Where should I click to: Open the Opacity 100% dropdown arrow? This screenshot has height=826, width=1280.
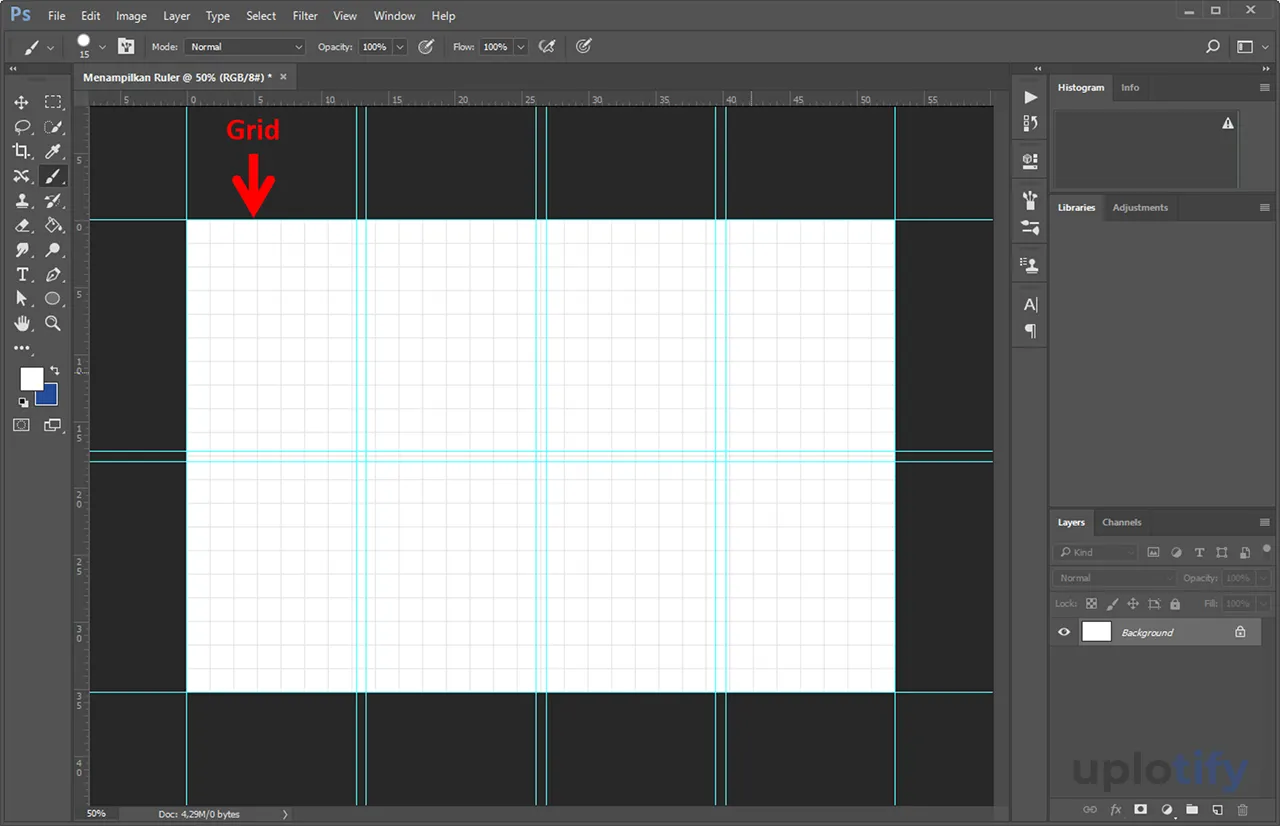pyautogui.click(x=400, y=47)
